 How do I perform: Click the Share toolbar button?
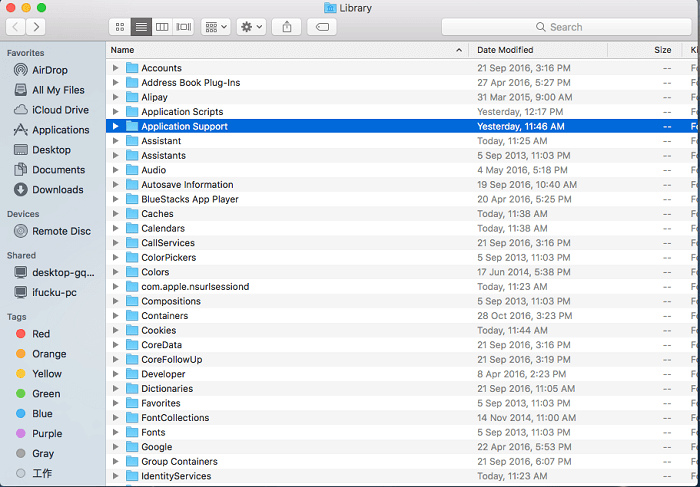point(287,27)
